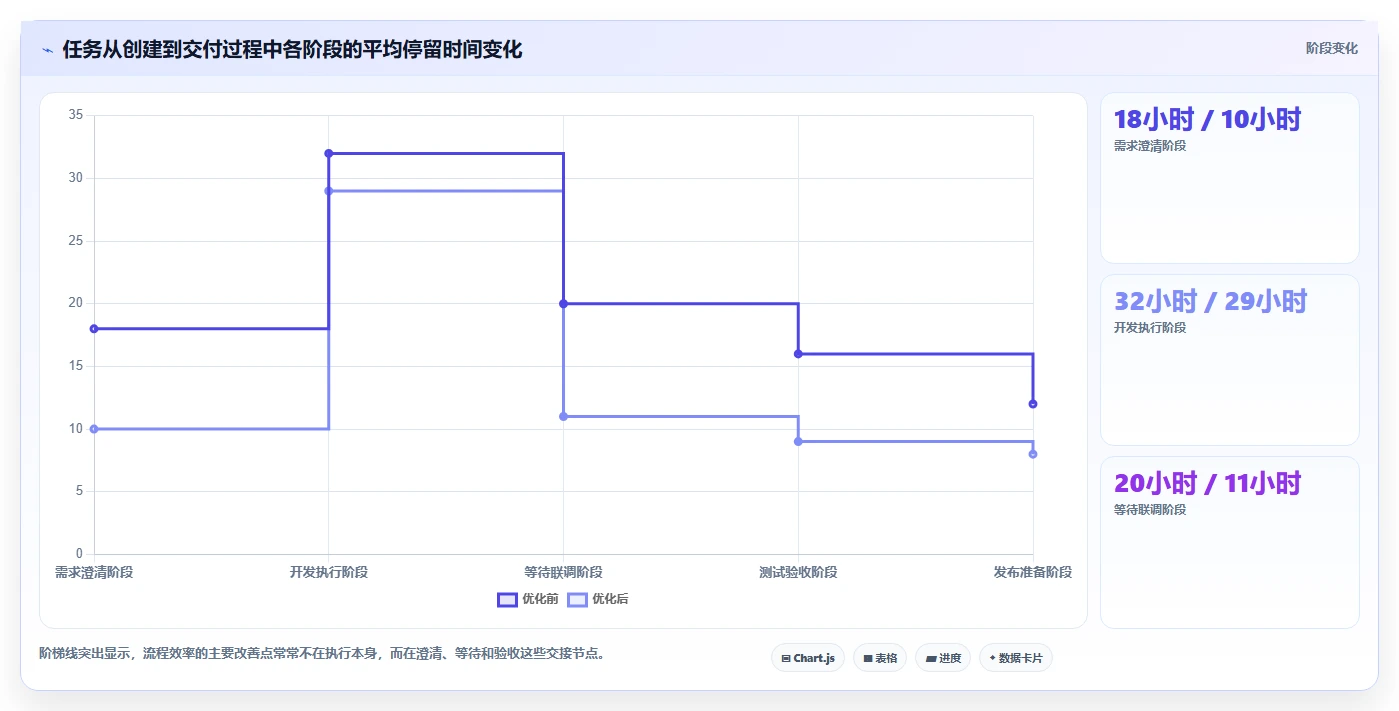This screenshot has height=711, width=1399.
Task: Click the 等待联调阶段 x-axis label
Action: click(563, 572)
